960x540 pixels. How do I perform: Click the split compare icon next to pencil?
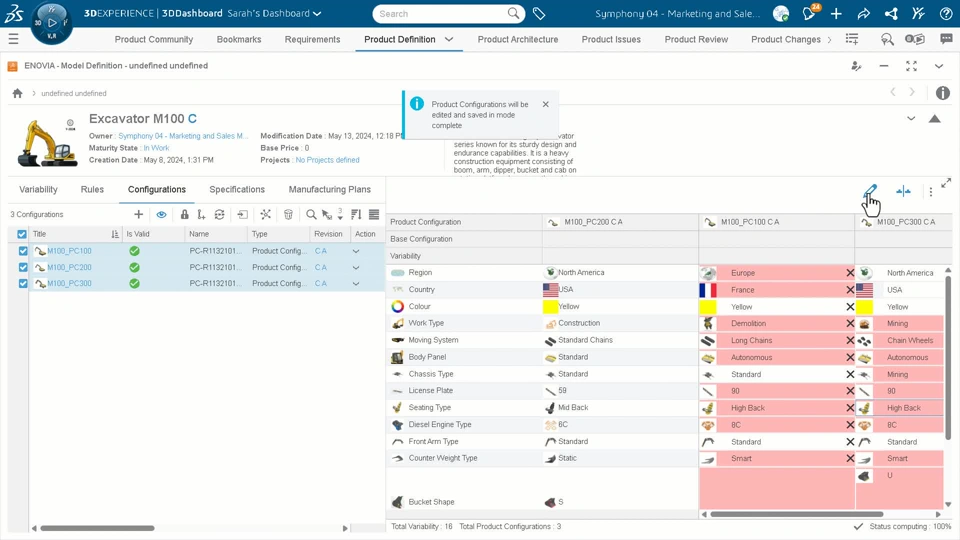pyautogui.click(x=903, y=192)
